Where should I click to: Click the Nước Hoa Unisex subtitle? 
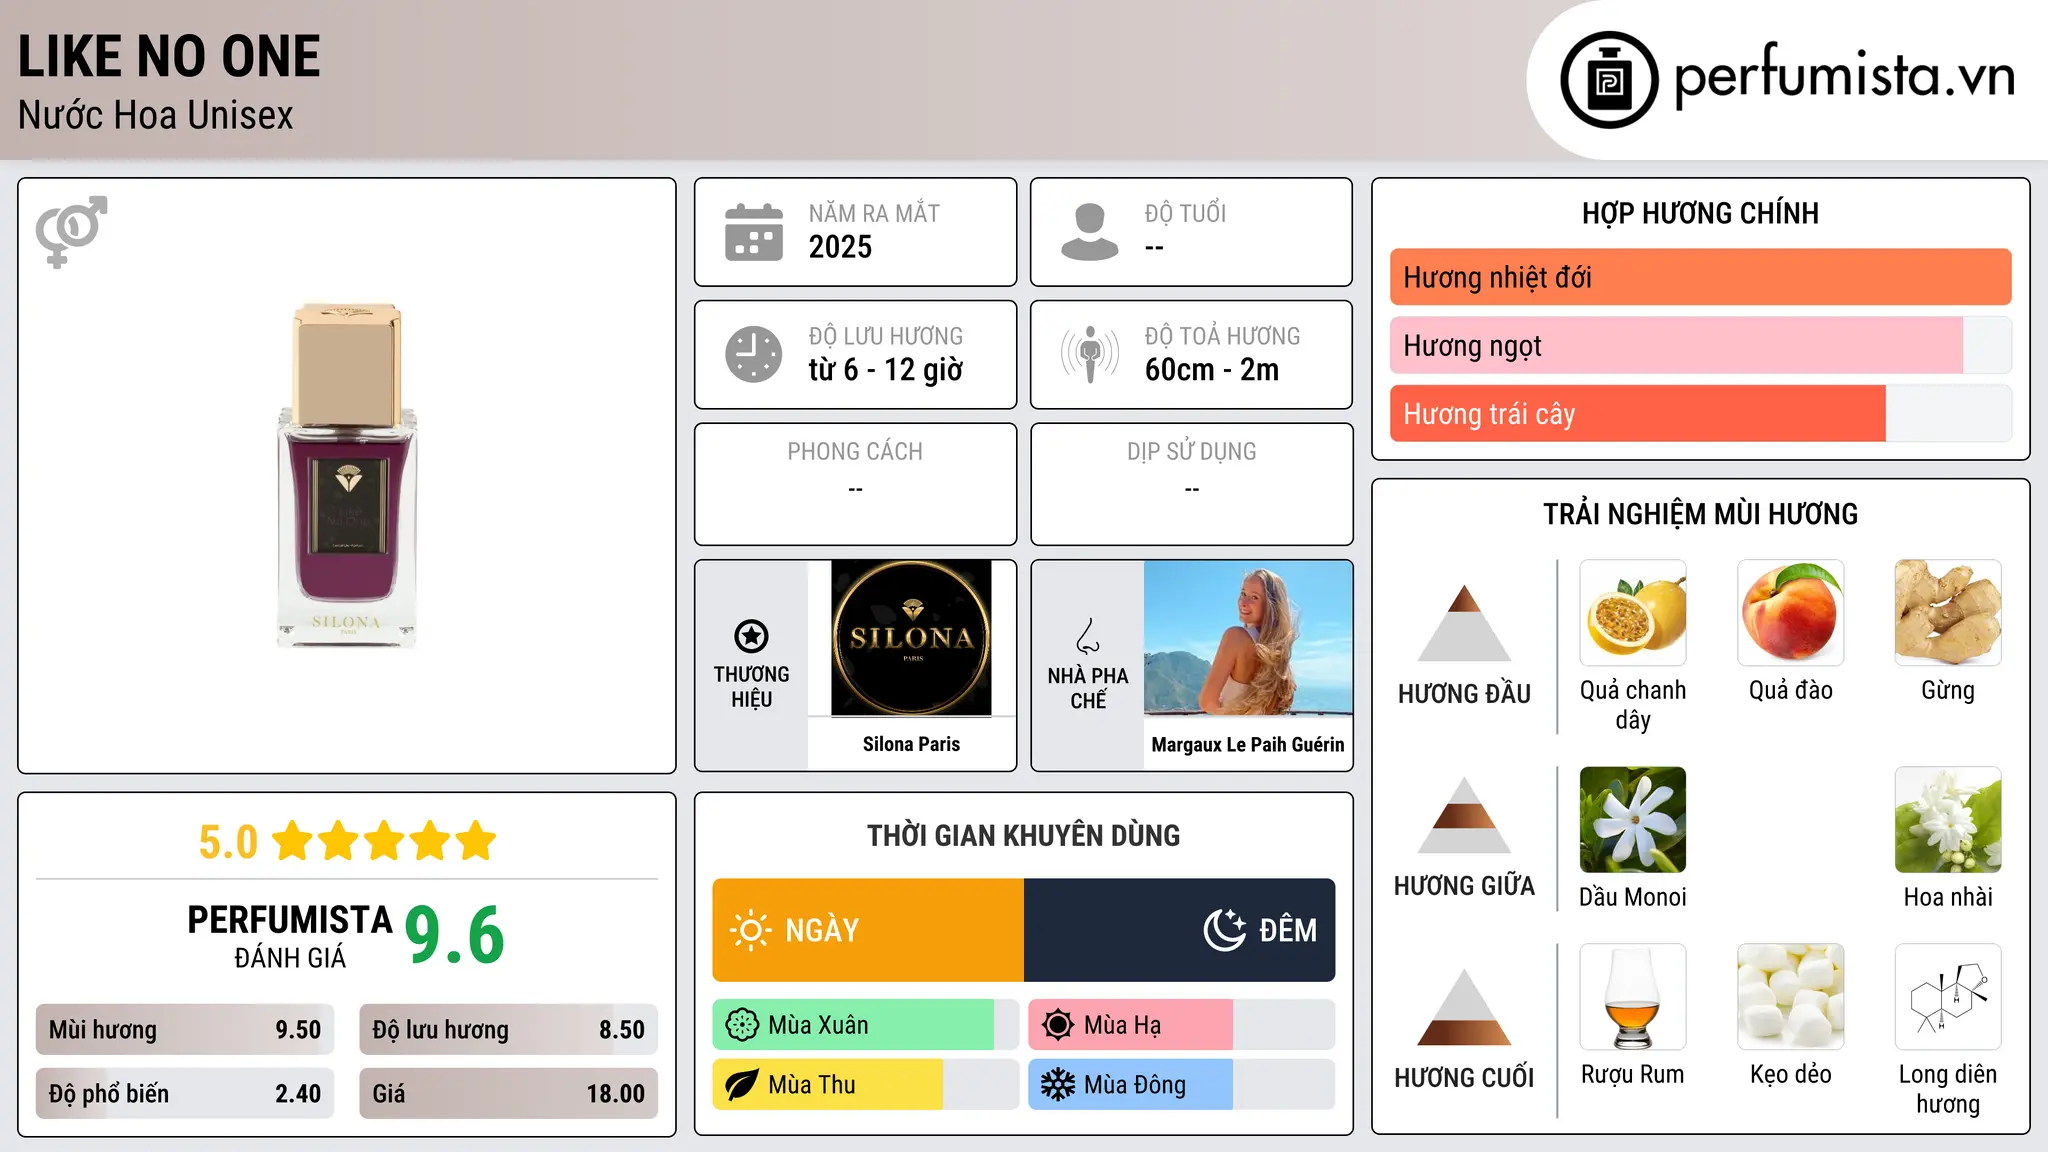click(156, 116)
